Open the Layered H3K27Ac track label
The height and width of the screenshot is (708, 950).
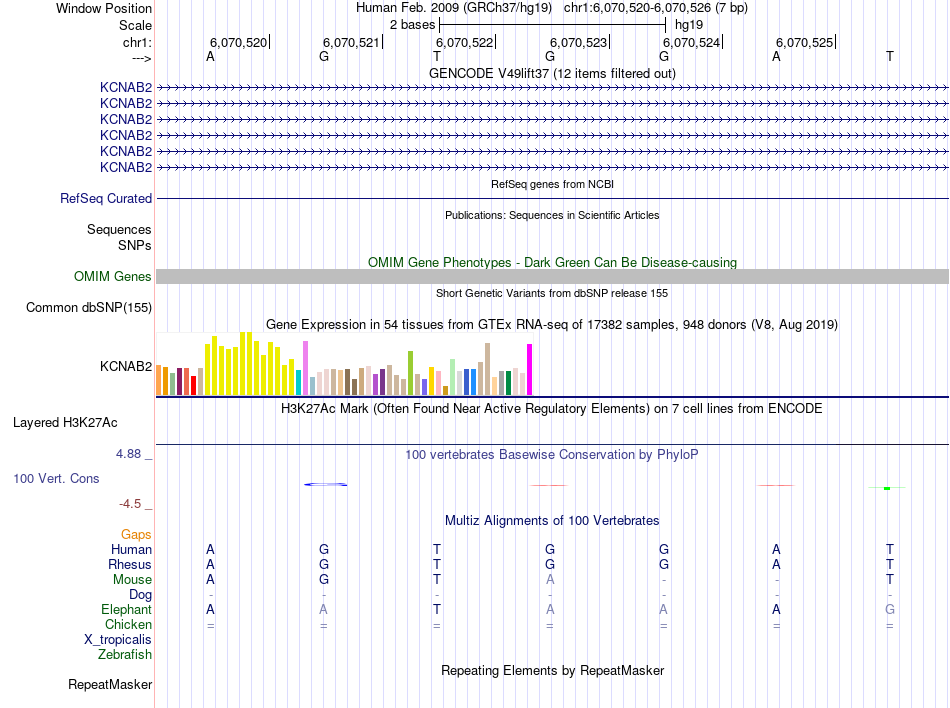[65, 423]
